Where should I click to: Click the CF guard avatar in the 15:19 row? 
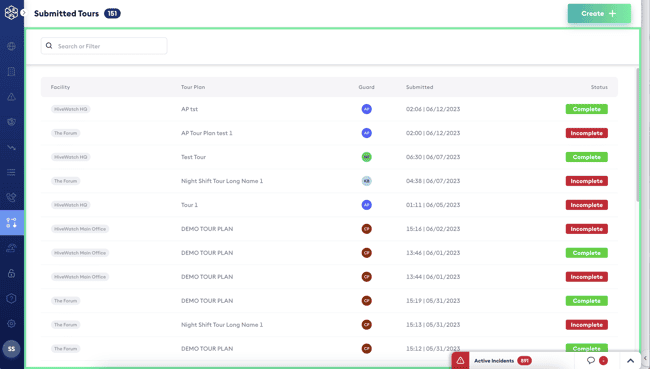pos(366,301)
